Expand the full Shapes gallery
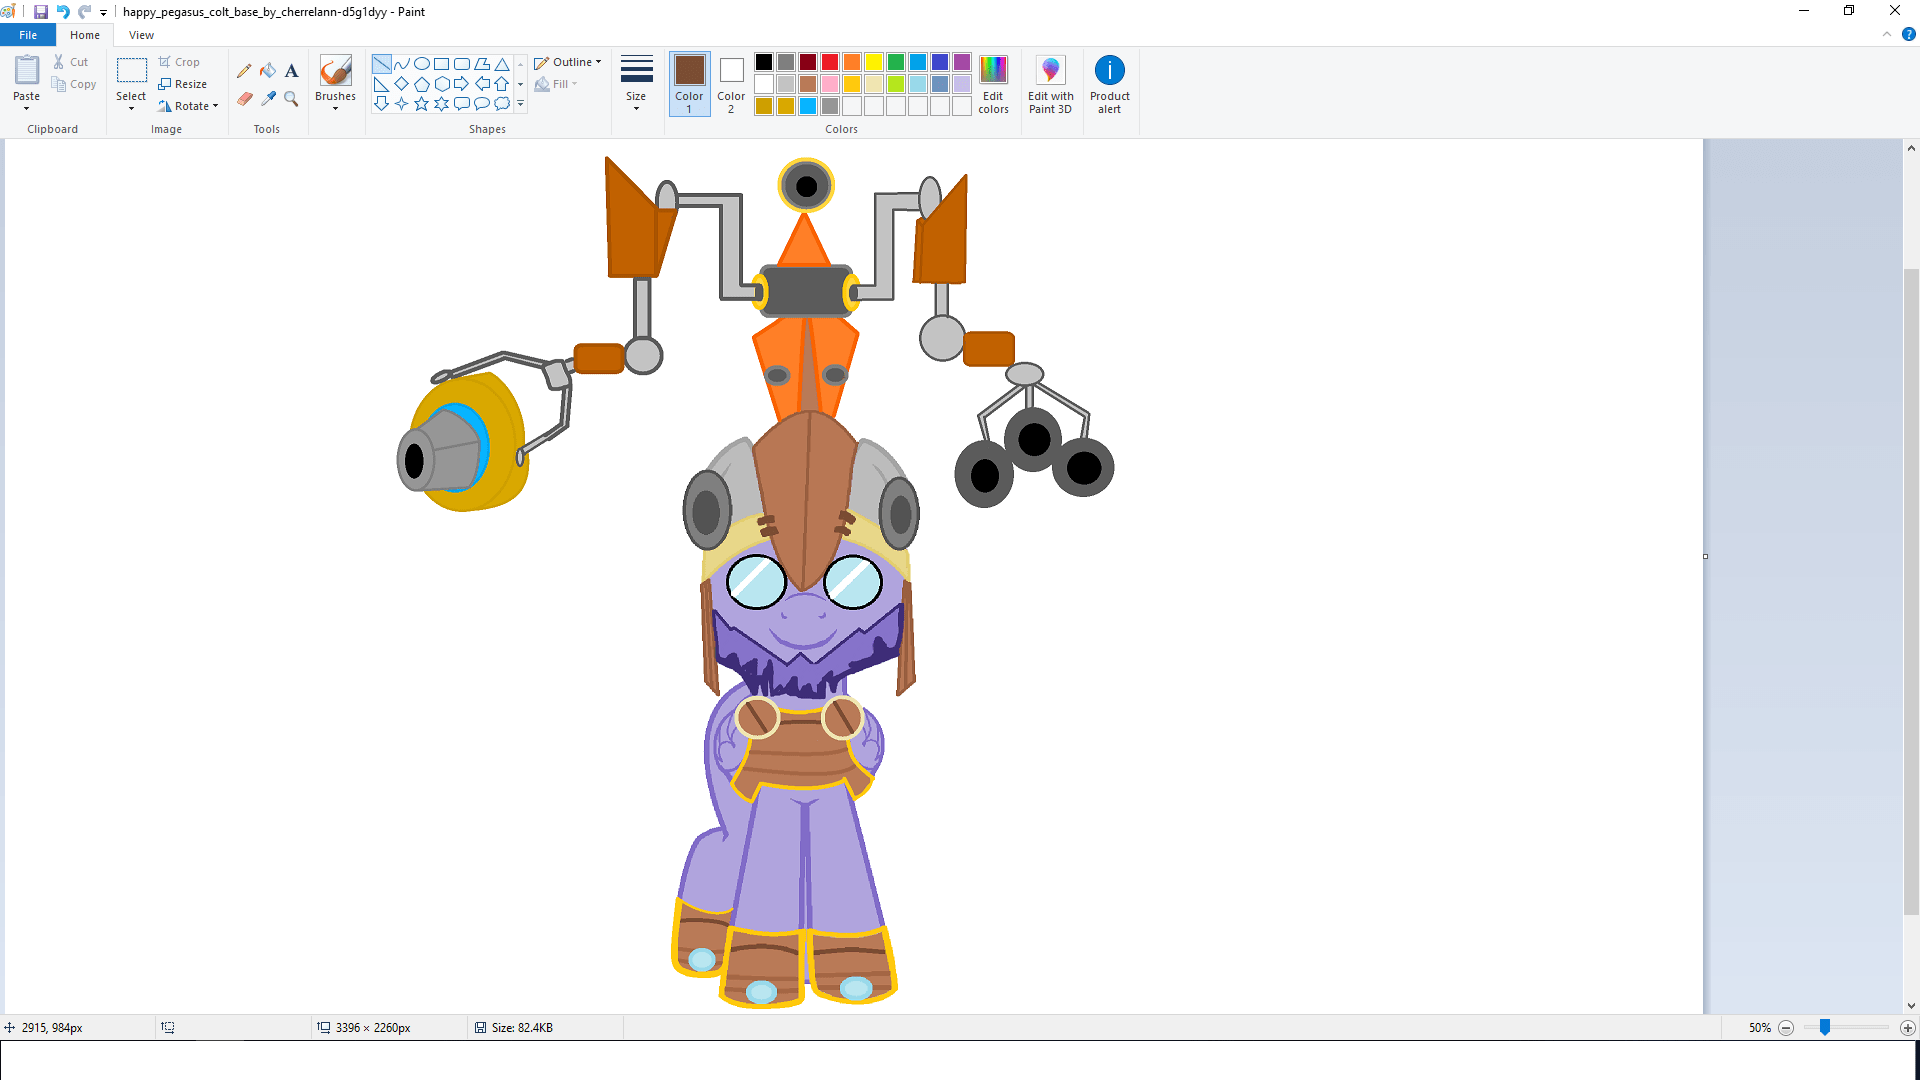 (520, 103)
